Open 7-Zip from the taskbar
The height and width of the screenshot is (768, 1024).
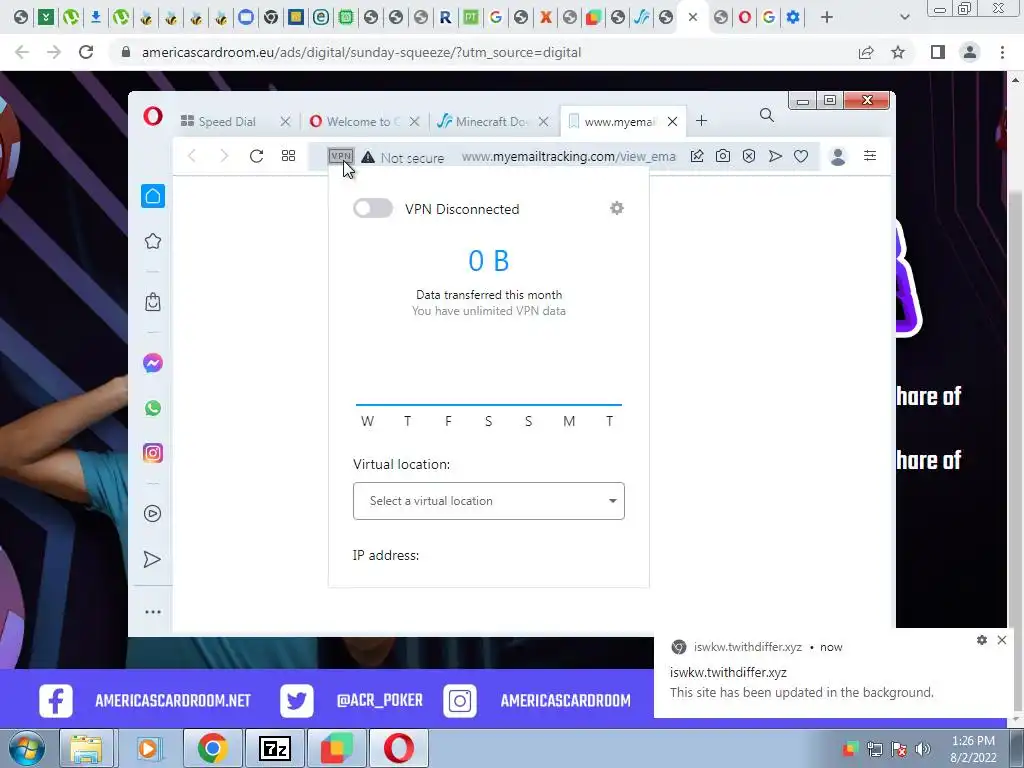coord(274,748)
